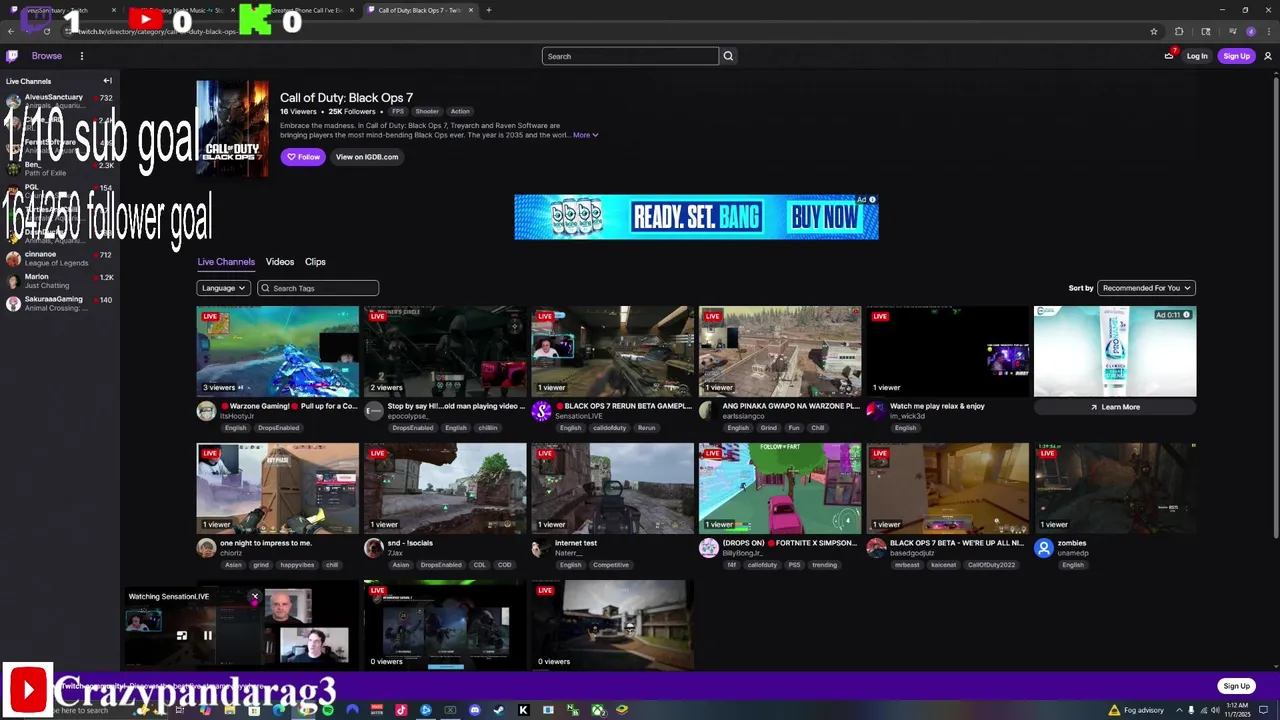Click the browser address bar URL
1280x720 pixels.
pyautogui.click(x=160, y=31)
